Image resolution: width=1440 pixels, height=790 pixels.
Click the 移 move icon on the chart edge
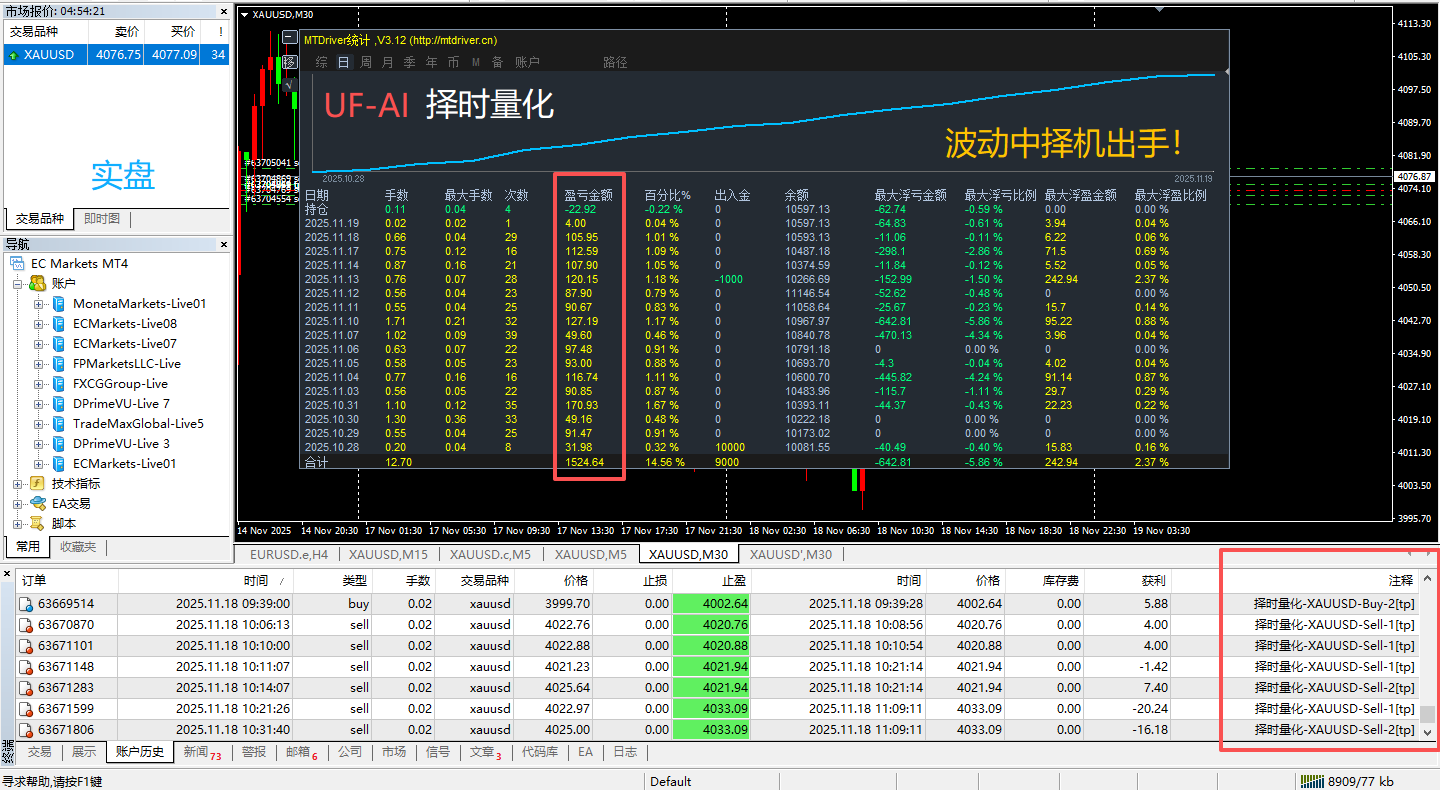click(x=288, y=60)
